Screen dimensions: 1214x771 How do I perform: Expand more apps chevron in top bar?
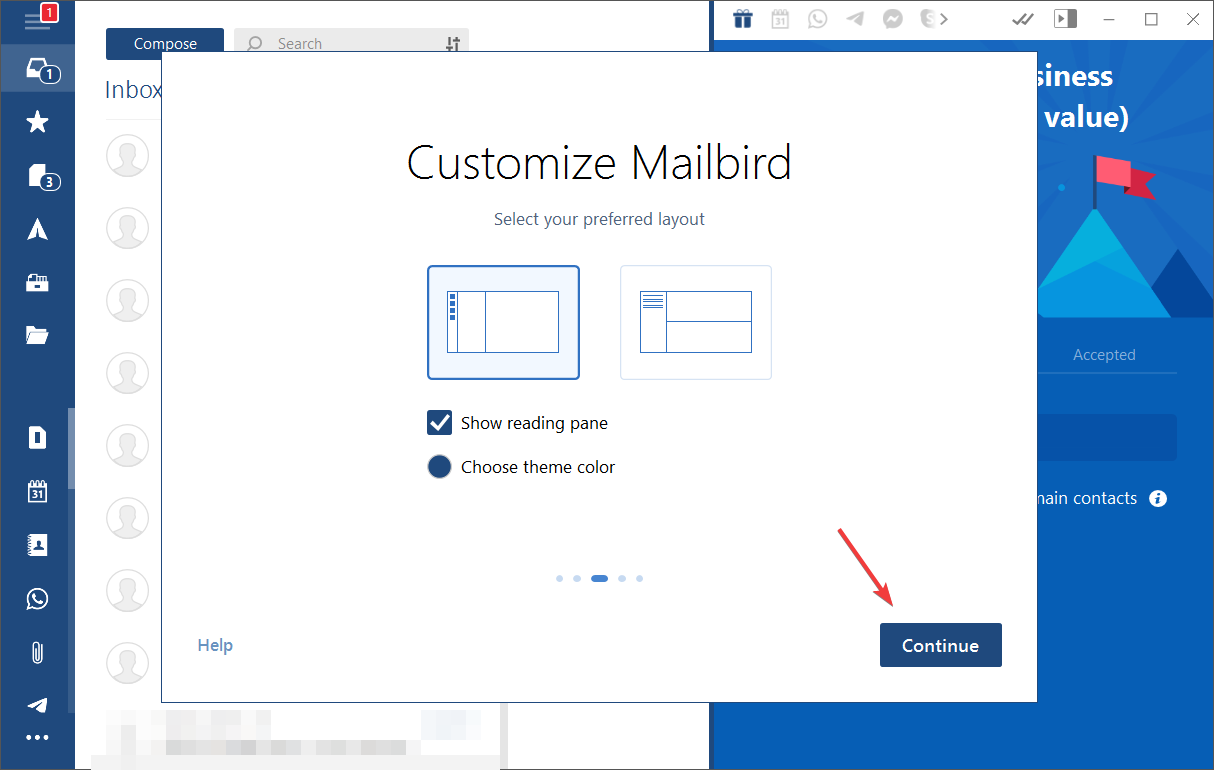click(x=944, y=18)
